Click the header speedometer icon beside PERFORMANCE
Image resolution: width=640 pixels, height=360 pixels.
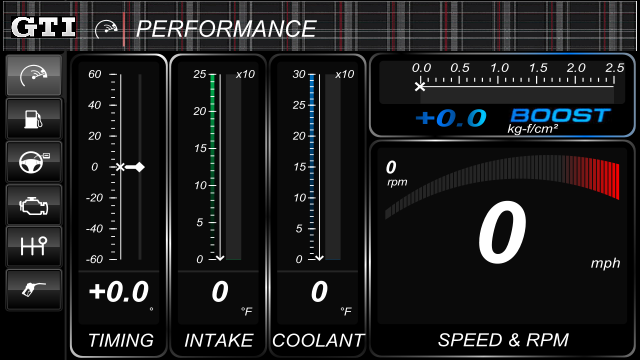106,29
